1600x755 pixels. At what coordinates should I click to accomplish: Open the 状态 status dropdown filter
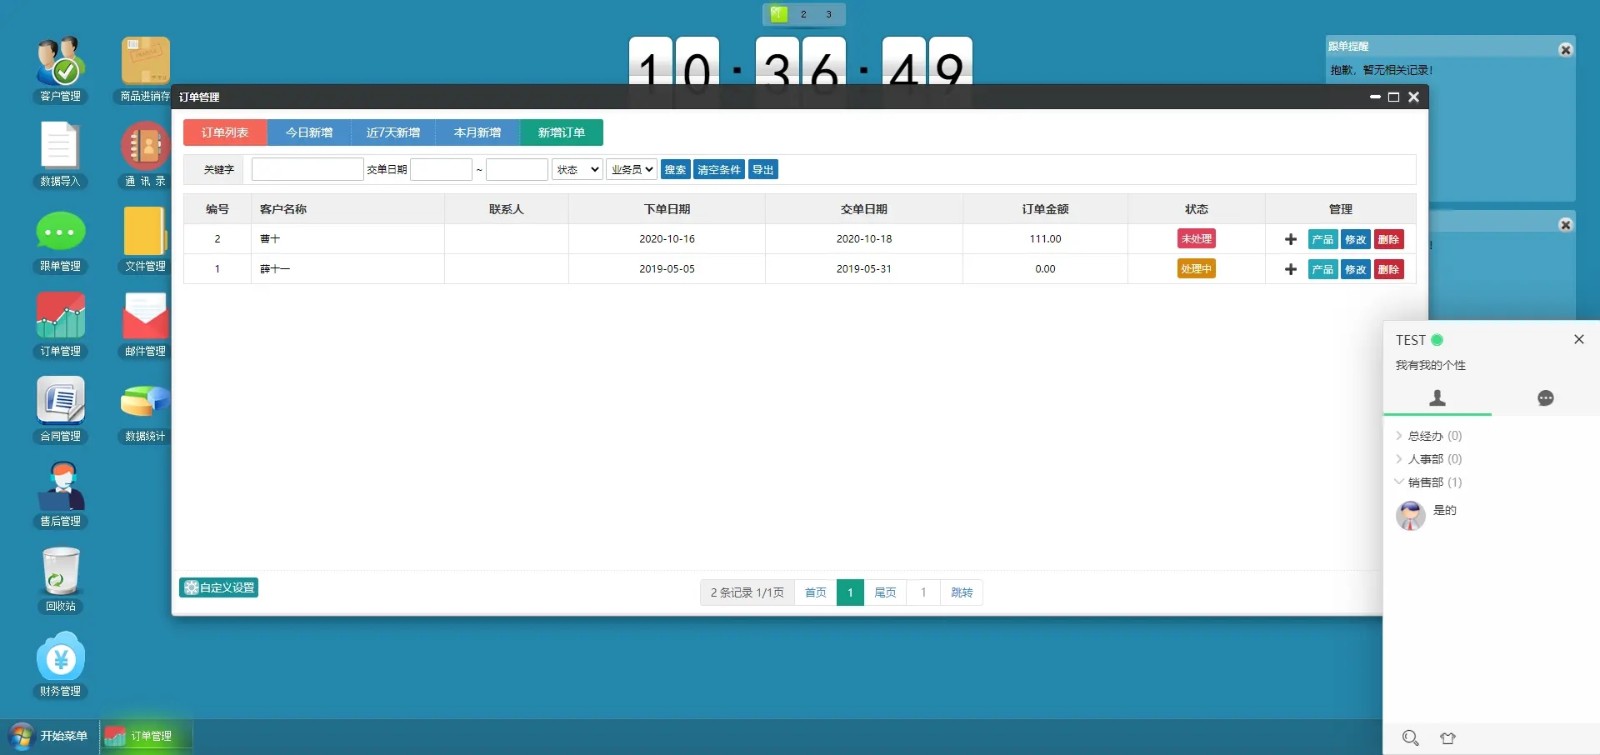(x=577, y=170)
